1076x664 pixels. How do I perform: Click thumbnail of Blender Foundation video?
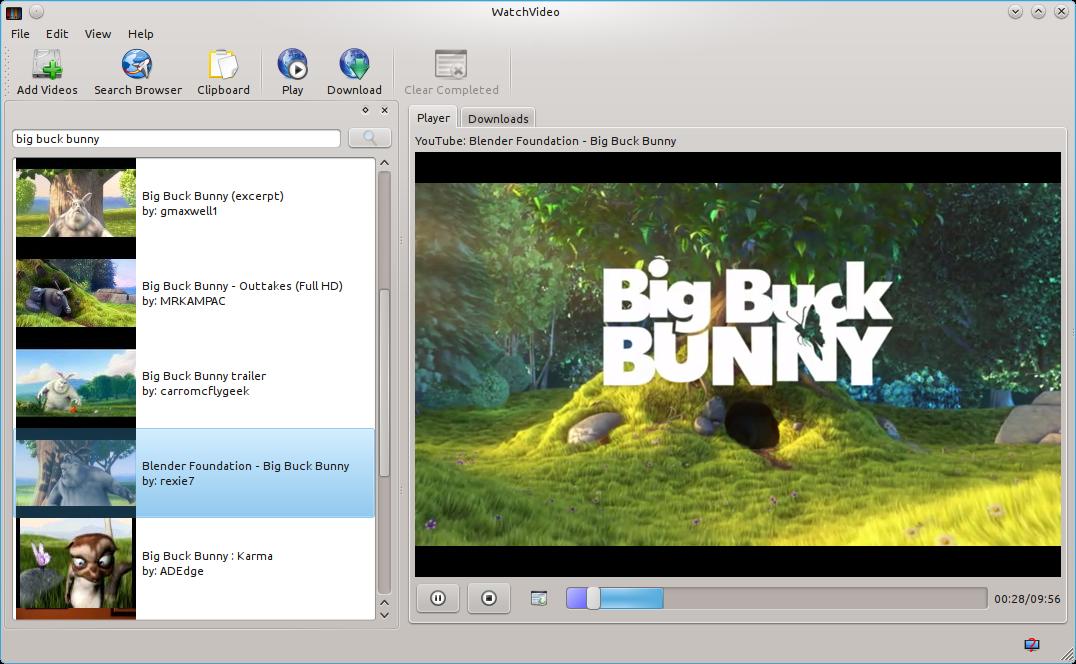coord(75,473)
